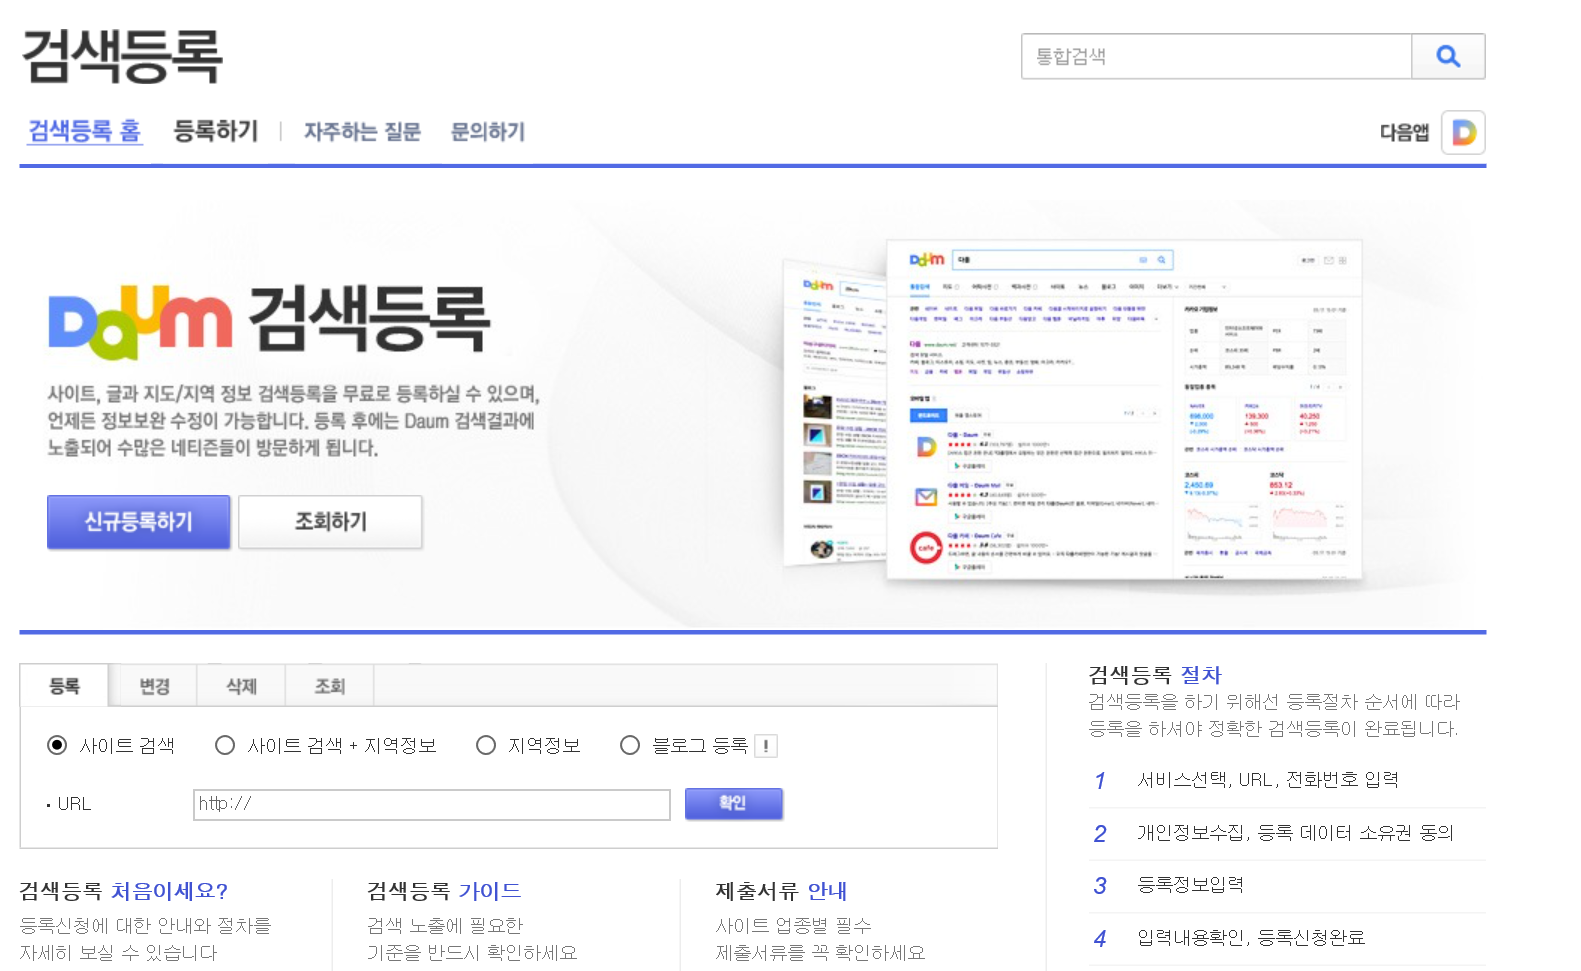Focus the 통합검색 search input field
1581x971 pixels.
click(1216, 56)
